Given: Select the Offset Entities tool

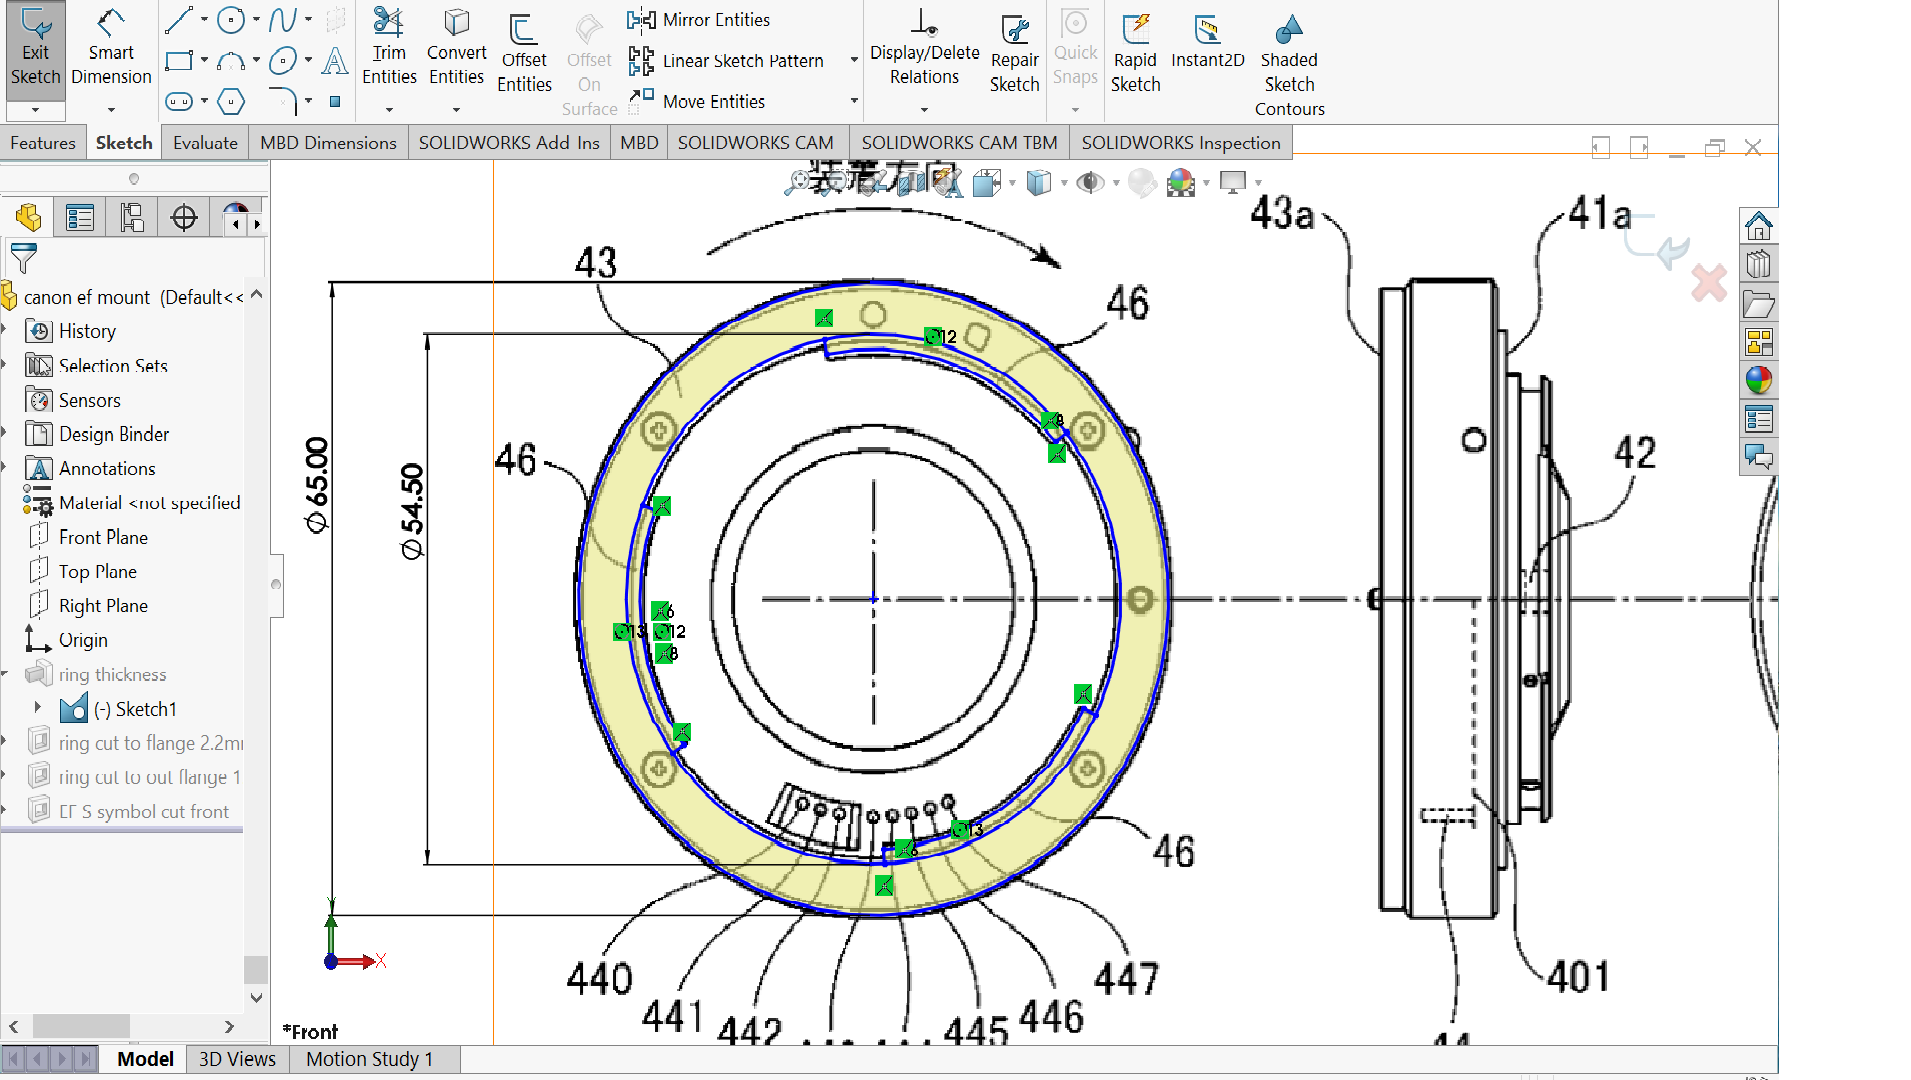Looking at the screenshot, I should pyautogui.click(x=524, y=55).
